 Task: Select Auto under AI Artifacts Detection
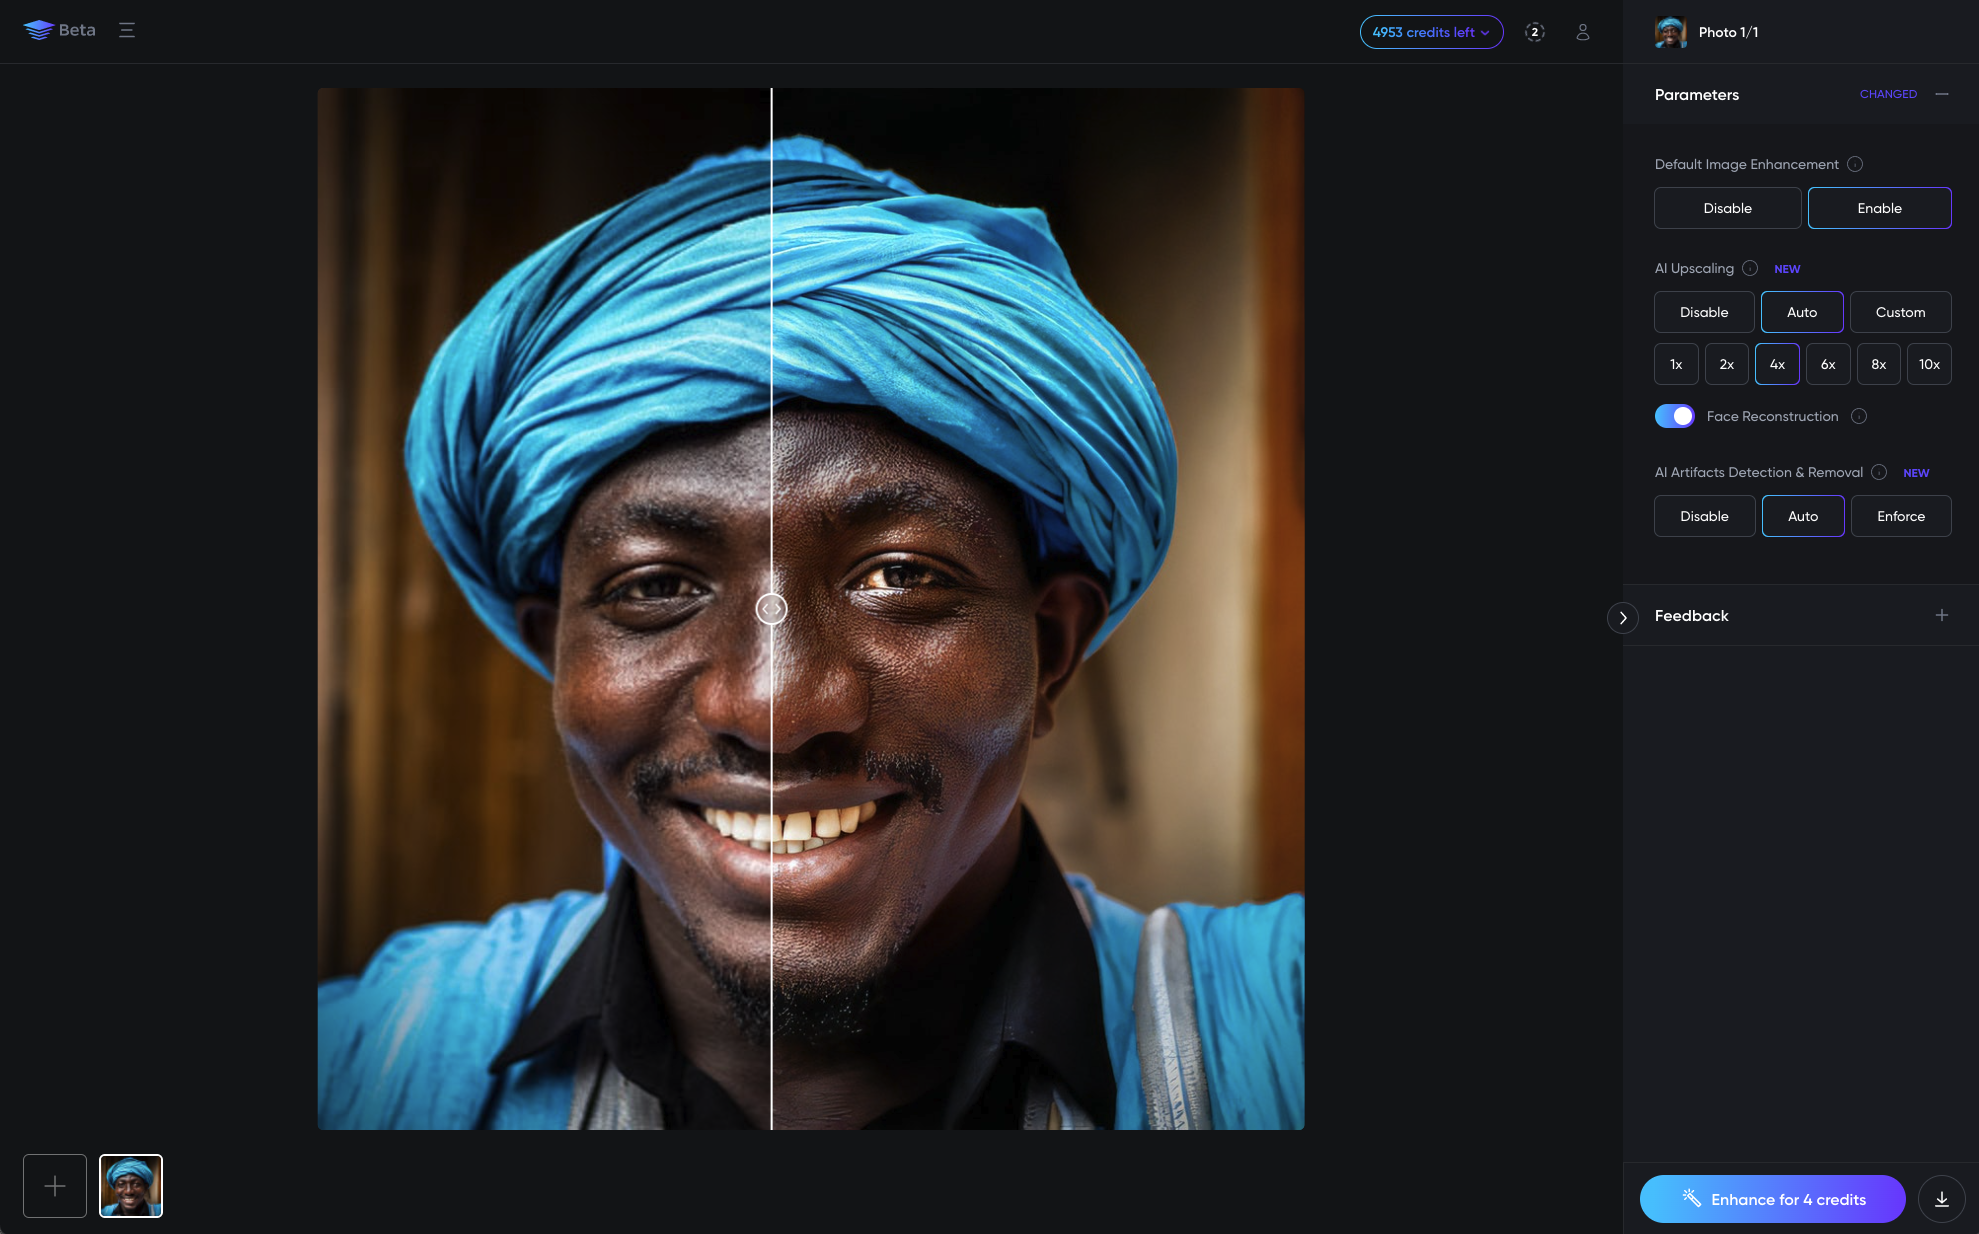pos(1802,516)
